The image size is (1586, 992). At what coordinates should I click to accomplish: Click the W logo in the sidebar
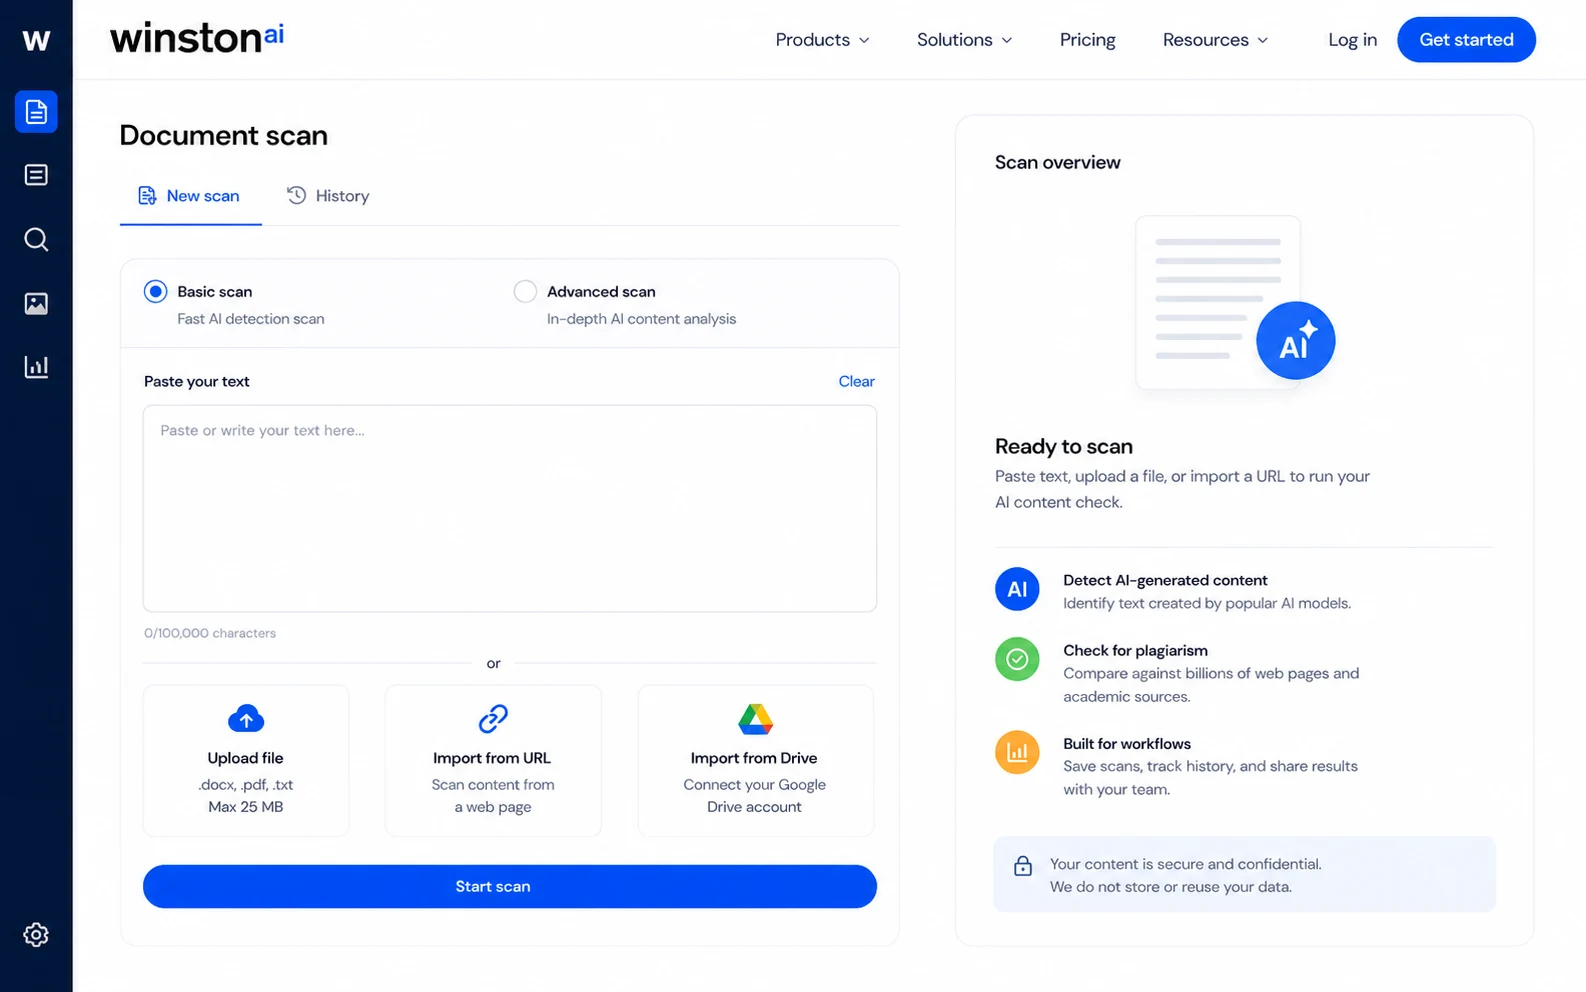pos(36,40)
